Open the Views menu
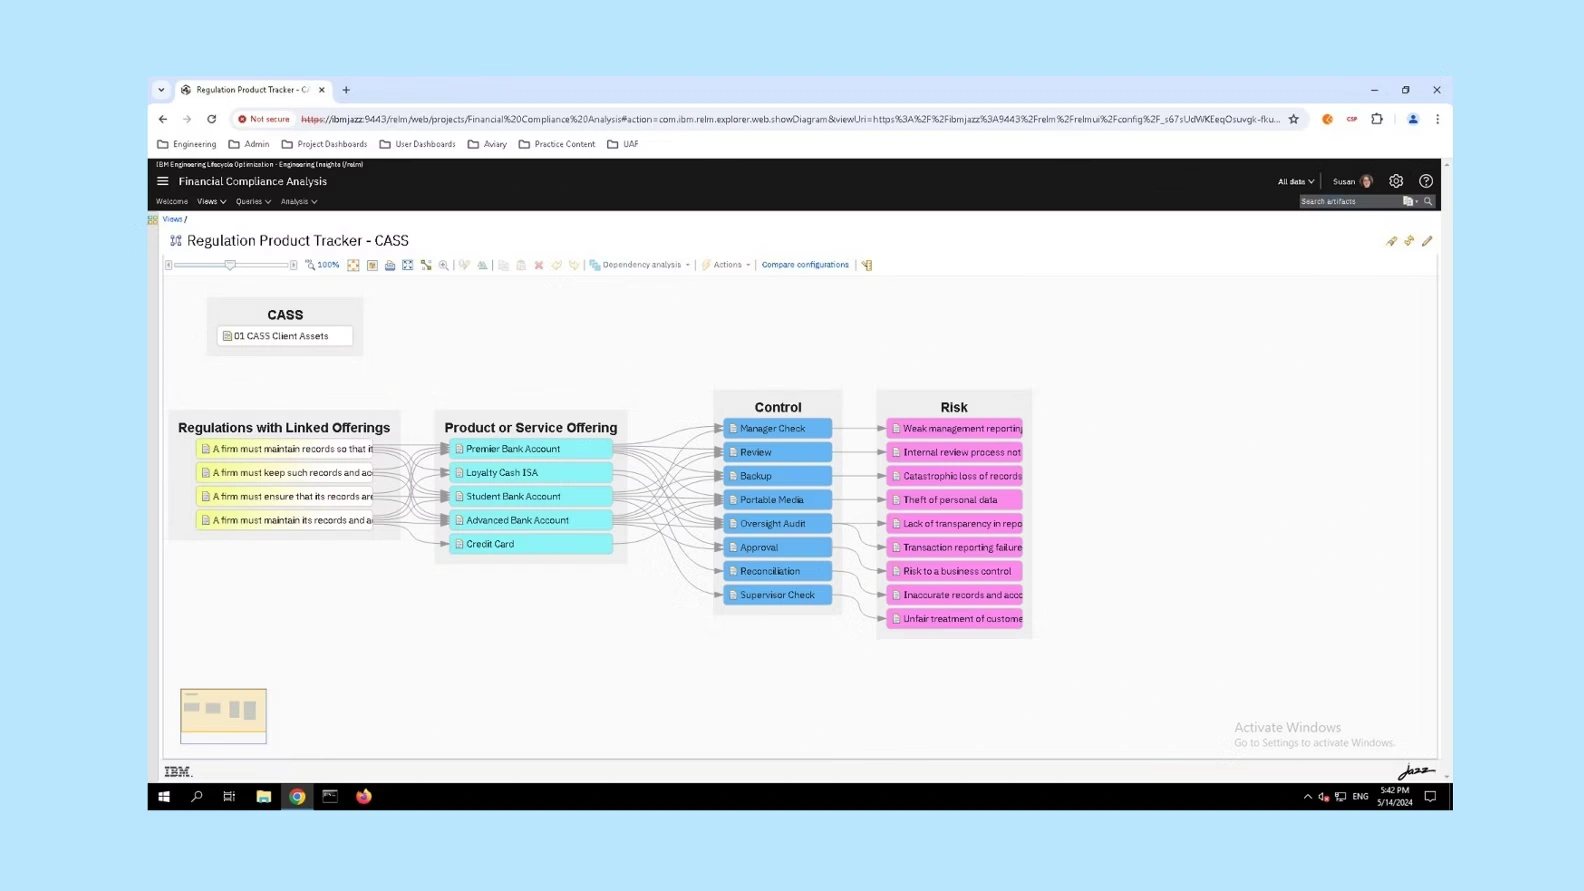The height and width of the screenshot is (891, 1584). coord(211,201)
